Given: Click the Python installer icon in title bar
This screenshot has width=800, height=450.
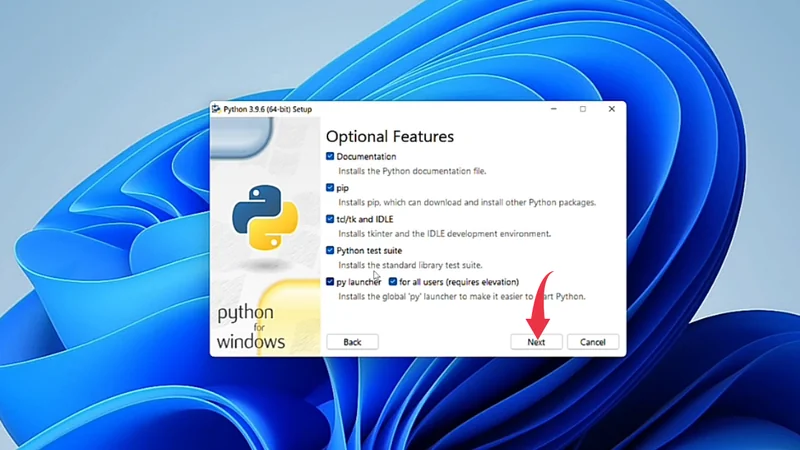Looking at the screenshot, I should tap(217, 109).
